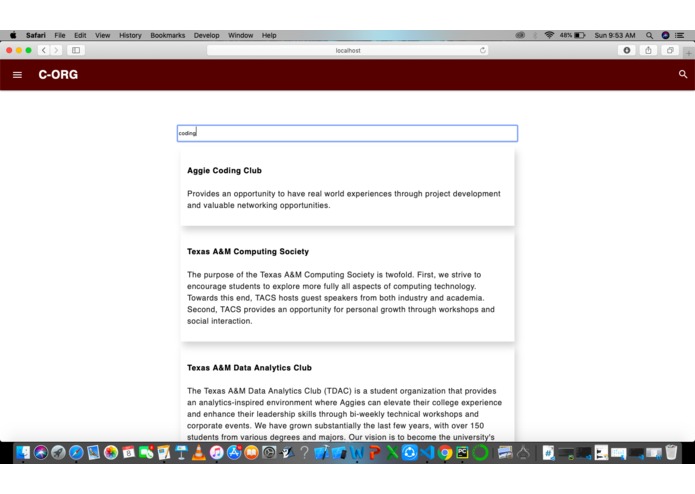Toggle the Safari sidebar button
The height and width of the screenshot is (494, 695).
point(76,51)
